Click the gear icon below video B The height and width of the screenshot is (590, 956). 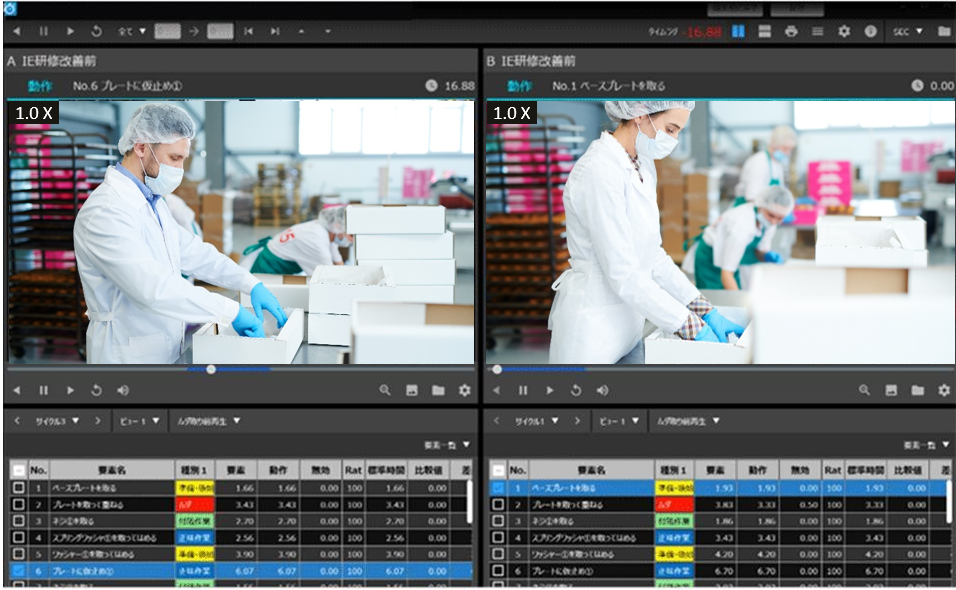pos(942,389)
